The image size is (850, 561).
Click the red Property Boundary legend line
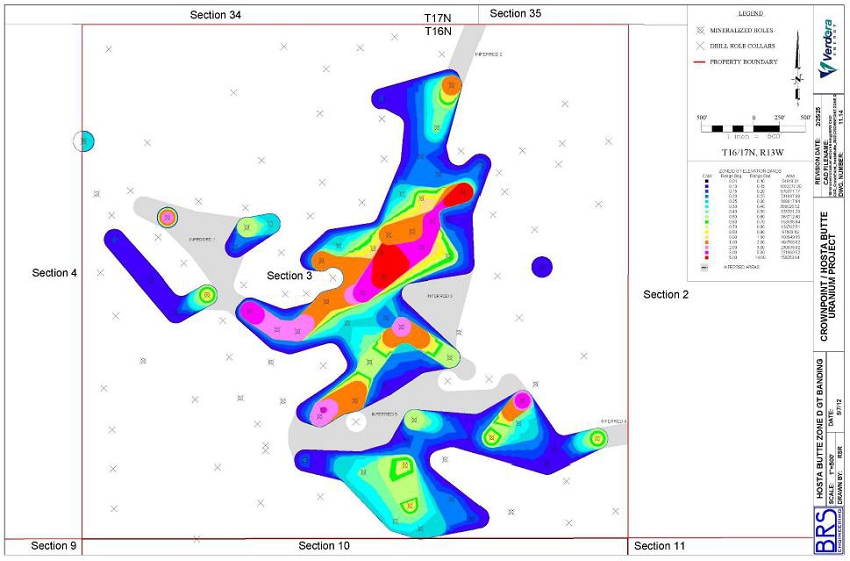coord(699,62)
